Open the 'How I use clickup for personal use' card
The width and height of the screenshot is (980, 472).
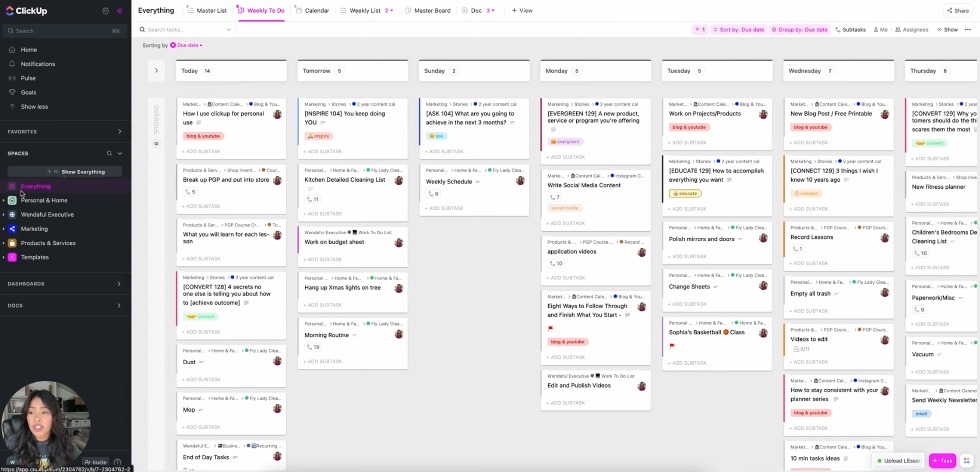(x=231, y=128)
